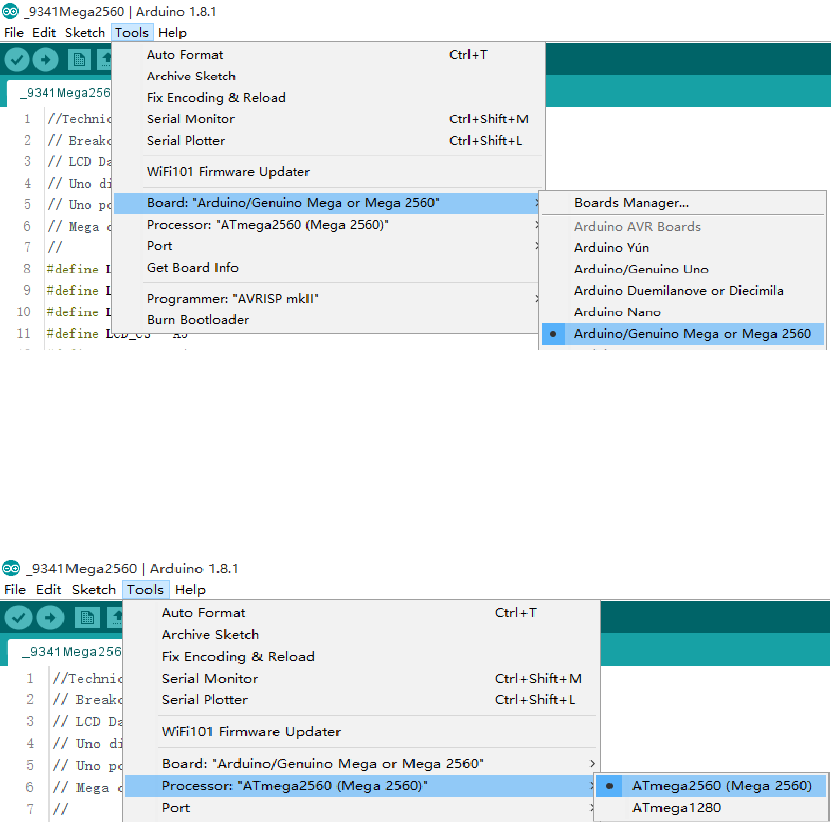The image size is (831, 822).
Task: Choose Auto Format in top Tools menu
Action: click(x=329, y=55)
